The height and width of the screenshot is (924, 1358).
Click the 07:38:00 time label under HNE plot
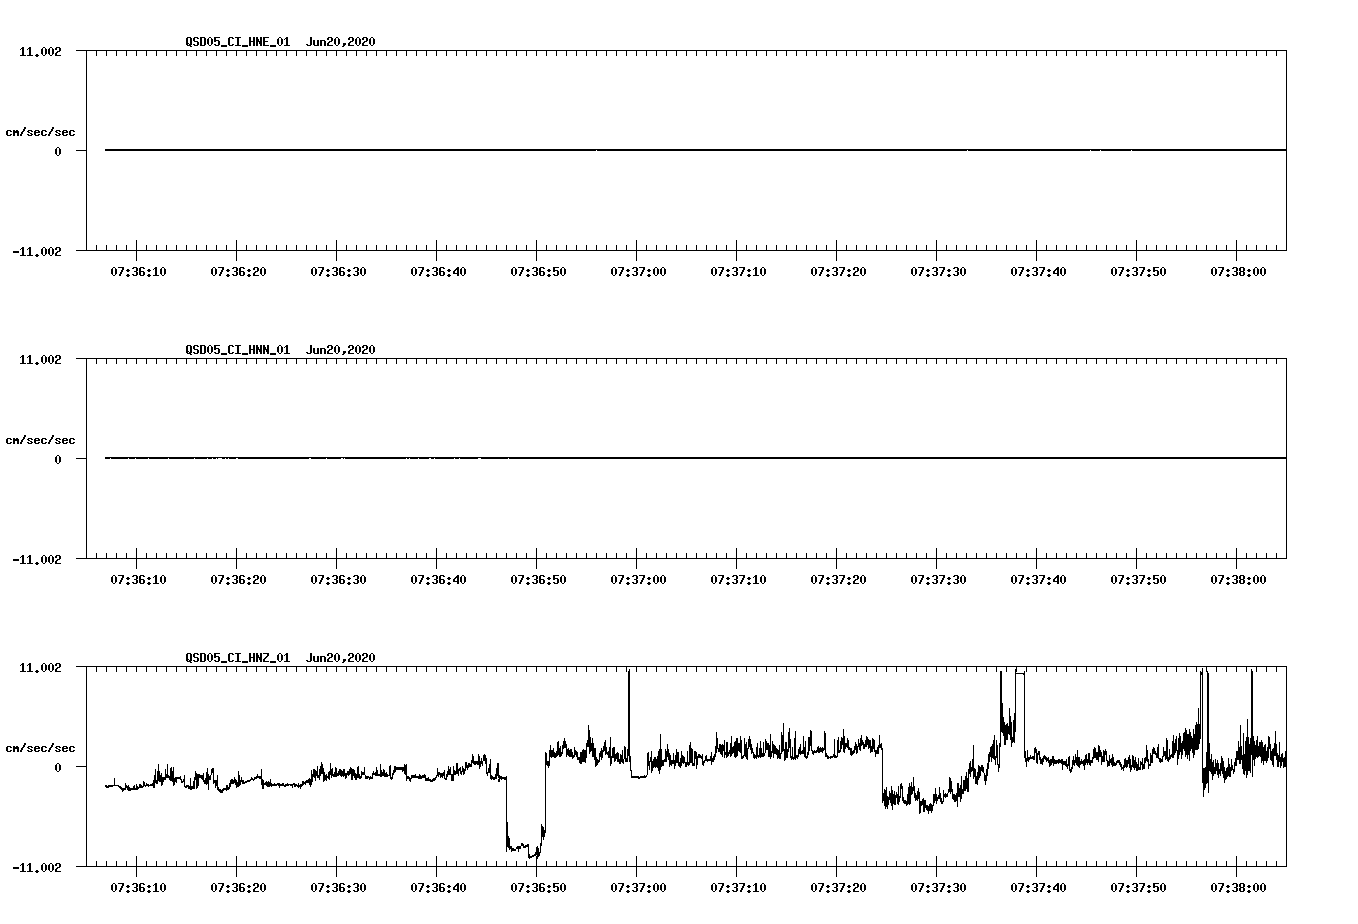1238,272
